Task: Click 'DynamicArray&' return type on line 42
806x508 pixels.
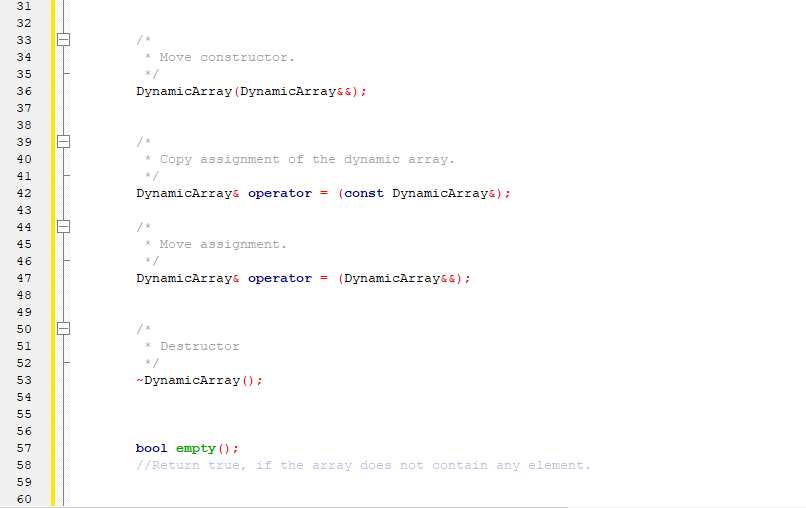Action: click(x=188, y=193)
